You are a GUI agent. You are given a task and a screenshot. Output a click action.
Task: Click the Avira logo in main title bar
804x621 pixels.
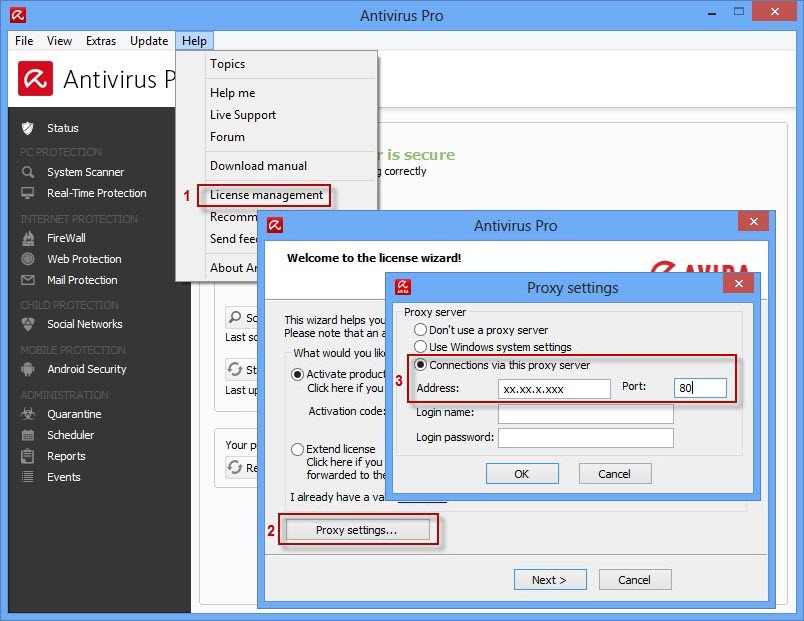coord(18,15)
